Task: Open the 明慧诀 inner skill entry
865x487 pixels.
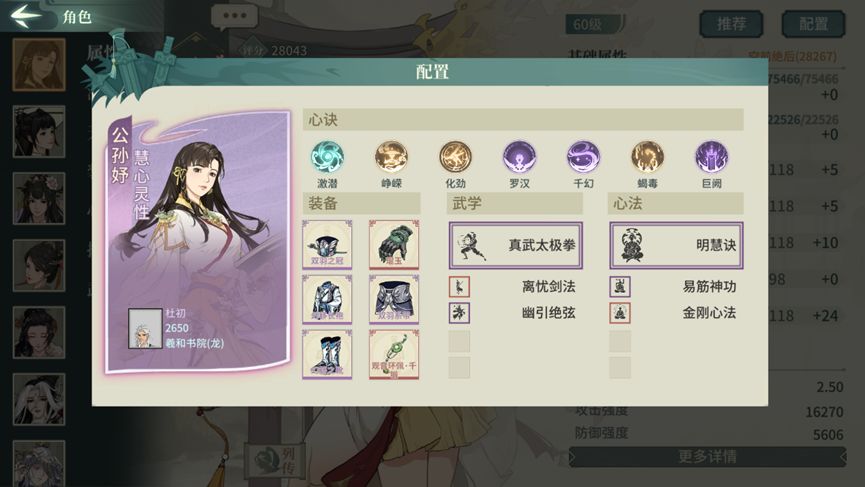Action: (x=676, y=245)
